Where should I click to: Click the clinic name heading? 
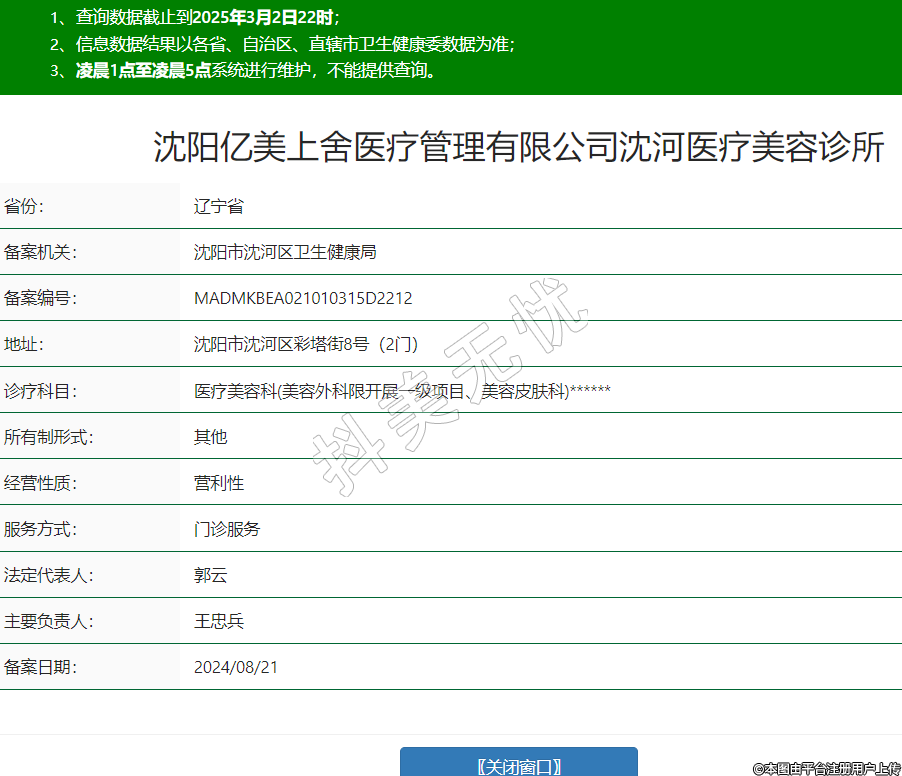click(519, 147)
